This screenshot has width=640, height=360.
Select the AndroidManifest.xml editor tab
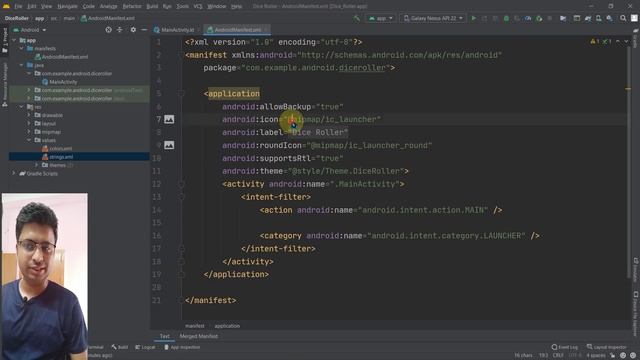click(237, 30)
